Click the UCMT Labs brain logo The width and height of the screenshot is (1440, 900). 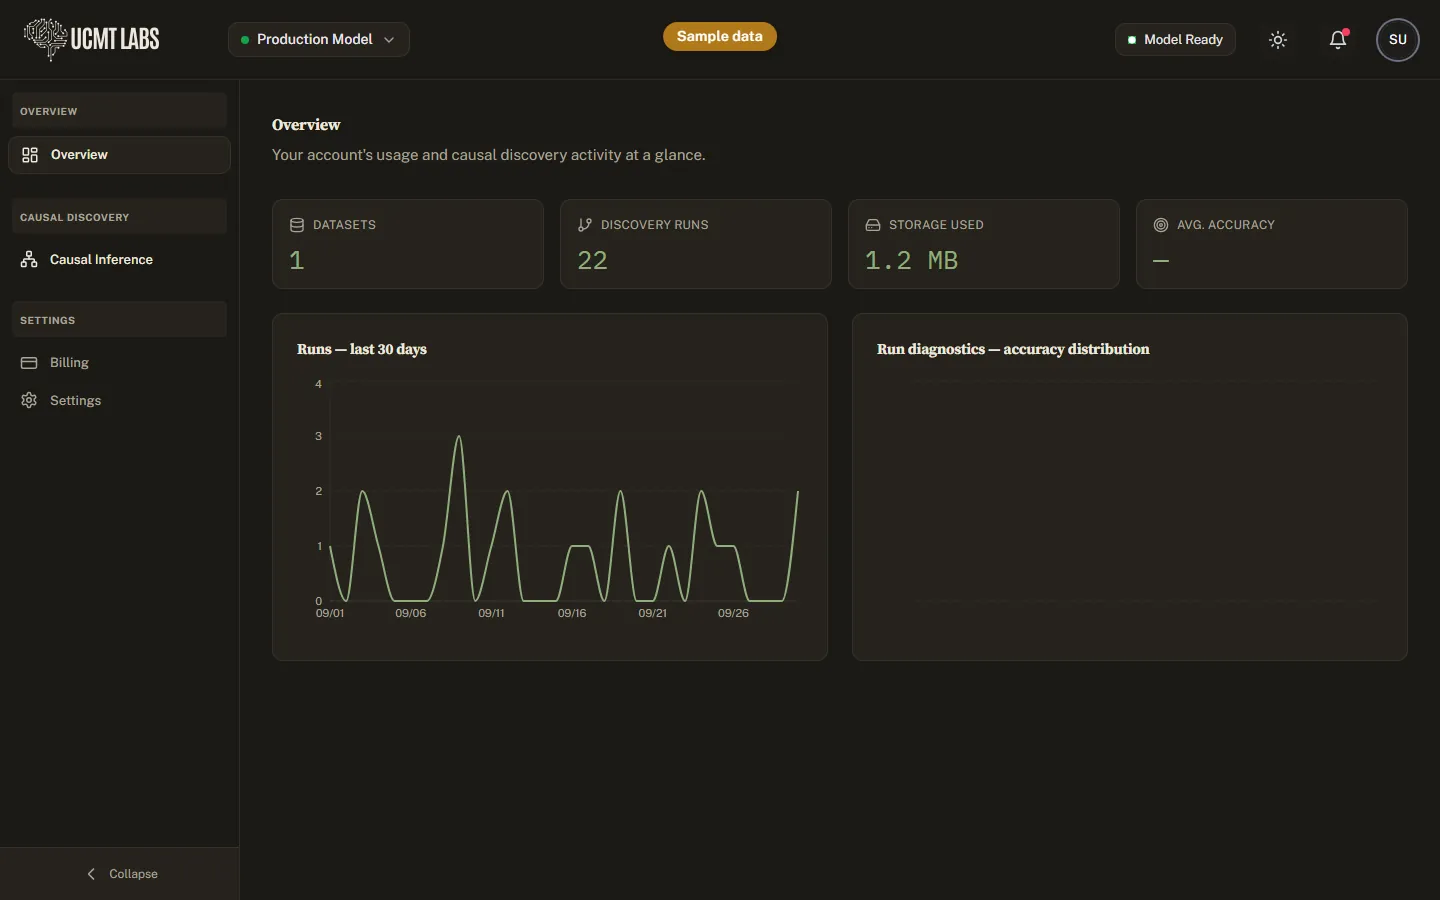(x=45, y=39)
